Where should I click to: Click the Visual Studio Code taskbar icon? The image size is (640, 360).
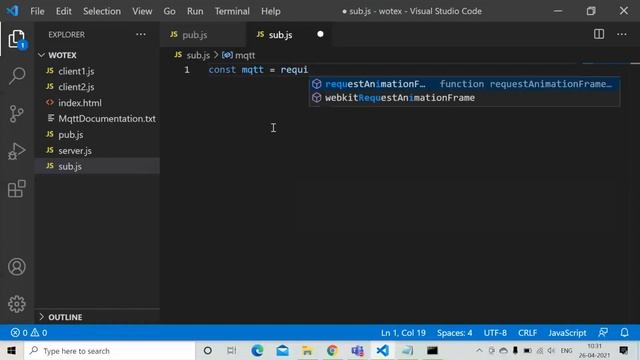click(x=382, y=351)
